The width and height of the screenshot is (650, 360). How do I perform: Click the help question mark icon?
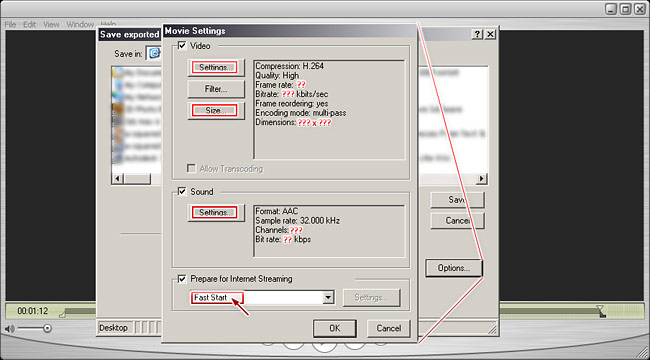click(x=478, y=34)
